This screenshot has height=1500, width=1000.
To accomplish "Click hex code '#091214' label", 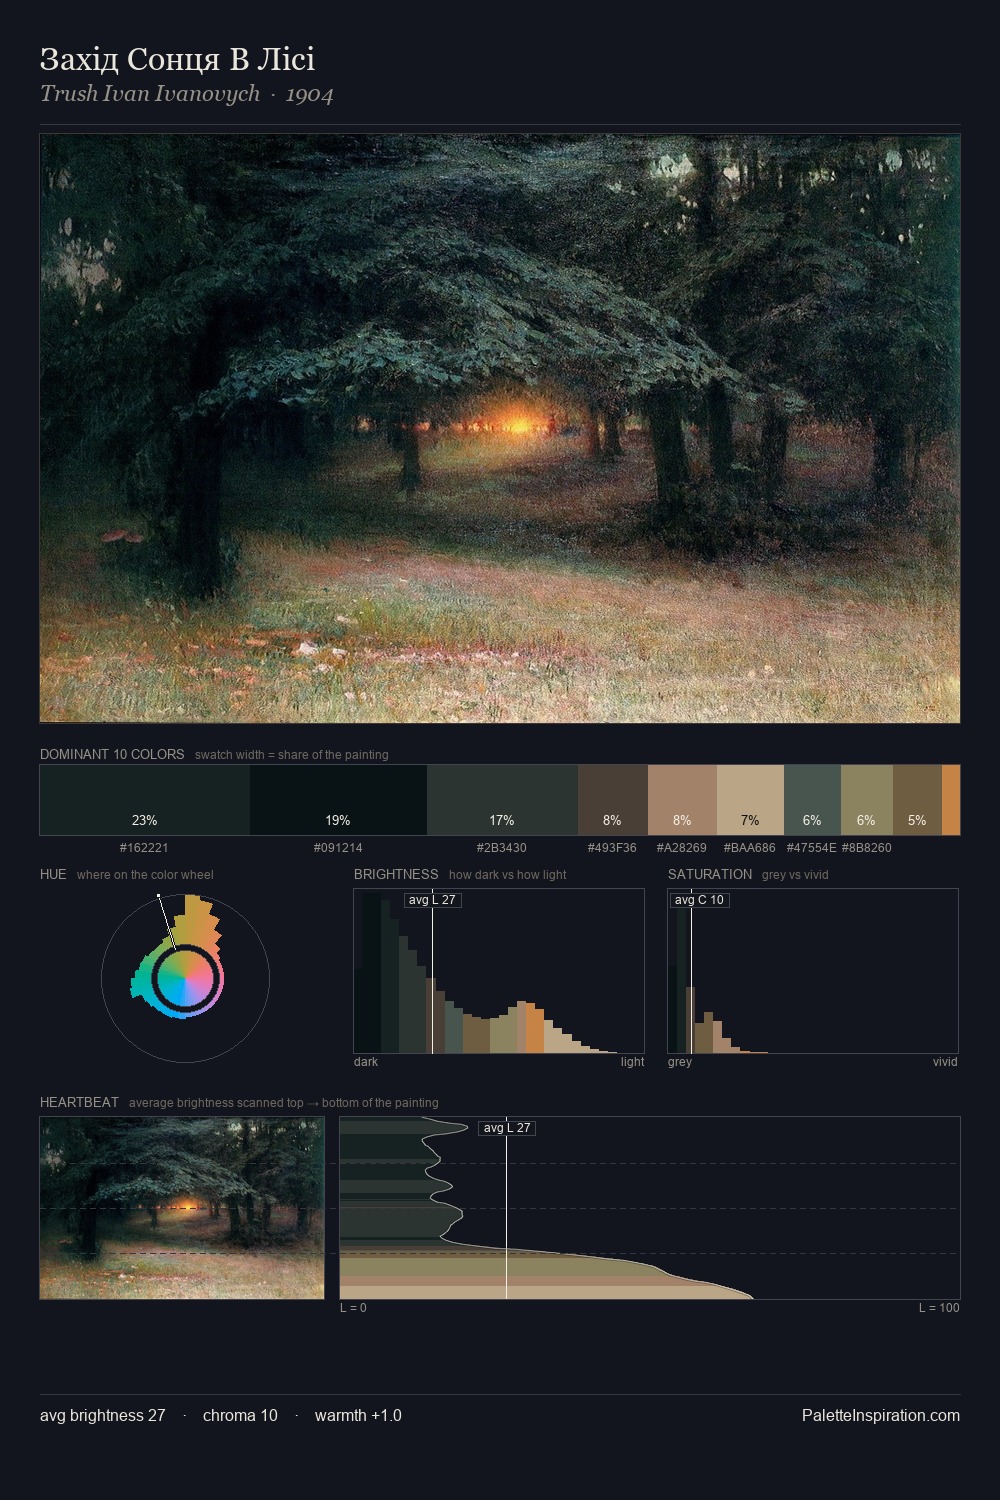I will pos(338,848).
